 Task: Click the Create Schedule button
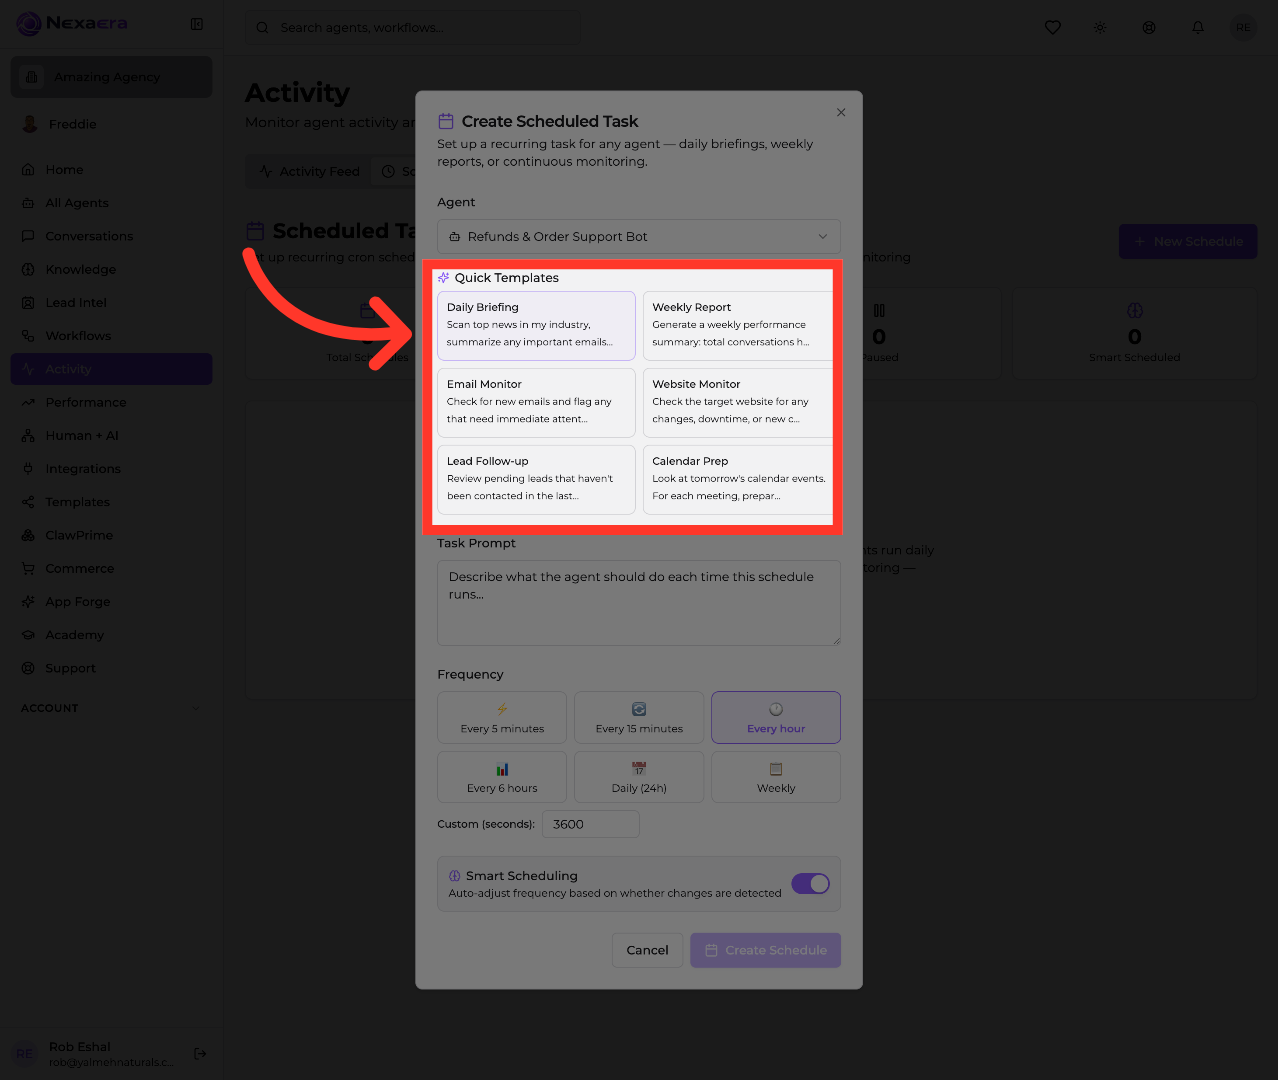pyautogui.click(x=765, y=950)
